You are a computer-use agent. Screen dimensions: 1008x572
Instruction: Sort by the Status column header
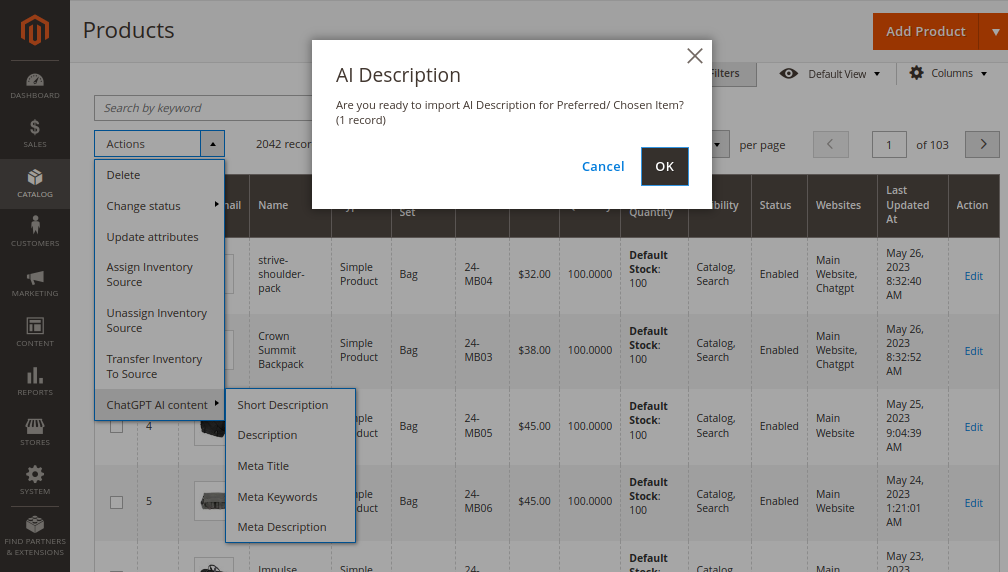[779, 205]
